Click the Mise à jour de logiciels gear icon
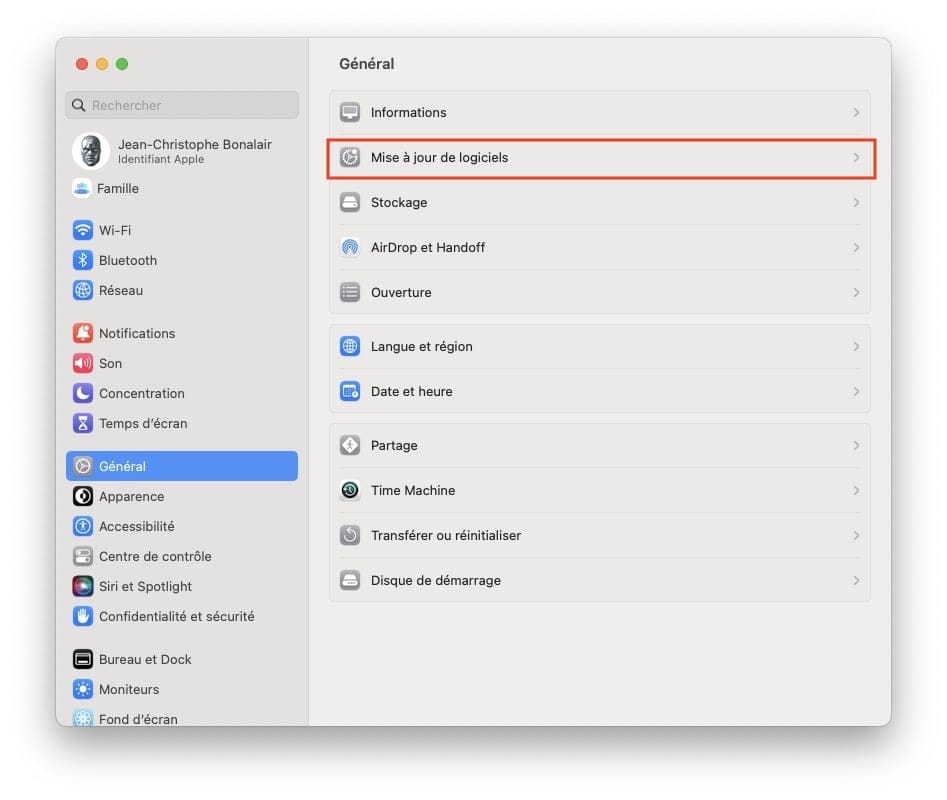The image size is (947, 800). [x=350, y=158]
